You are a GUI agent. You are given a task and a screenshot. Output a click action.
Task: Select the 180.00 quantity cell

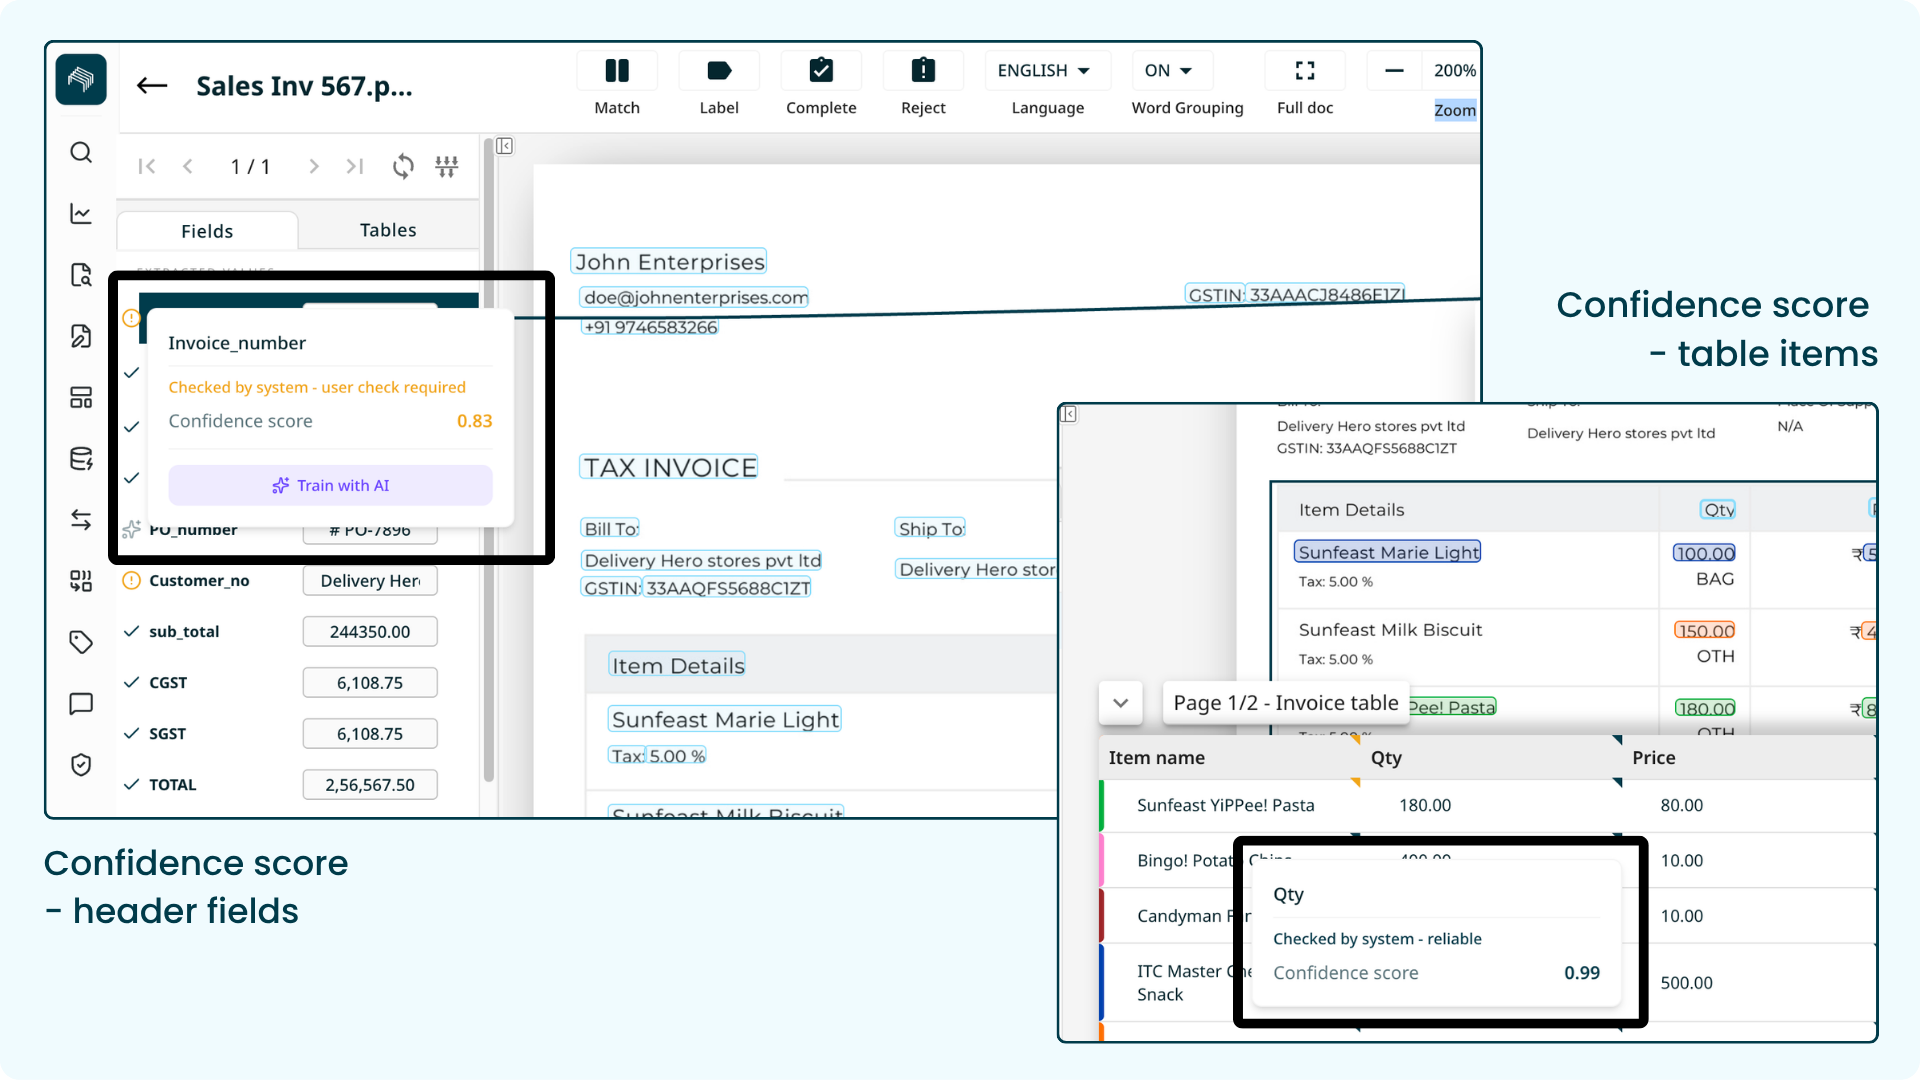click(1425, 806)
